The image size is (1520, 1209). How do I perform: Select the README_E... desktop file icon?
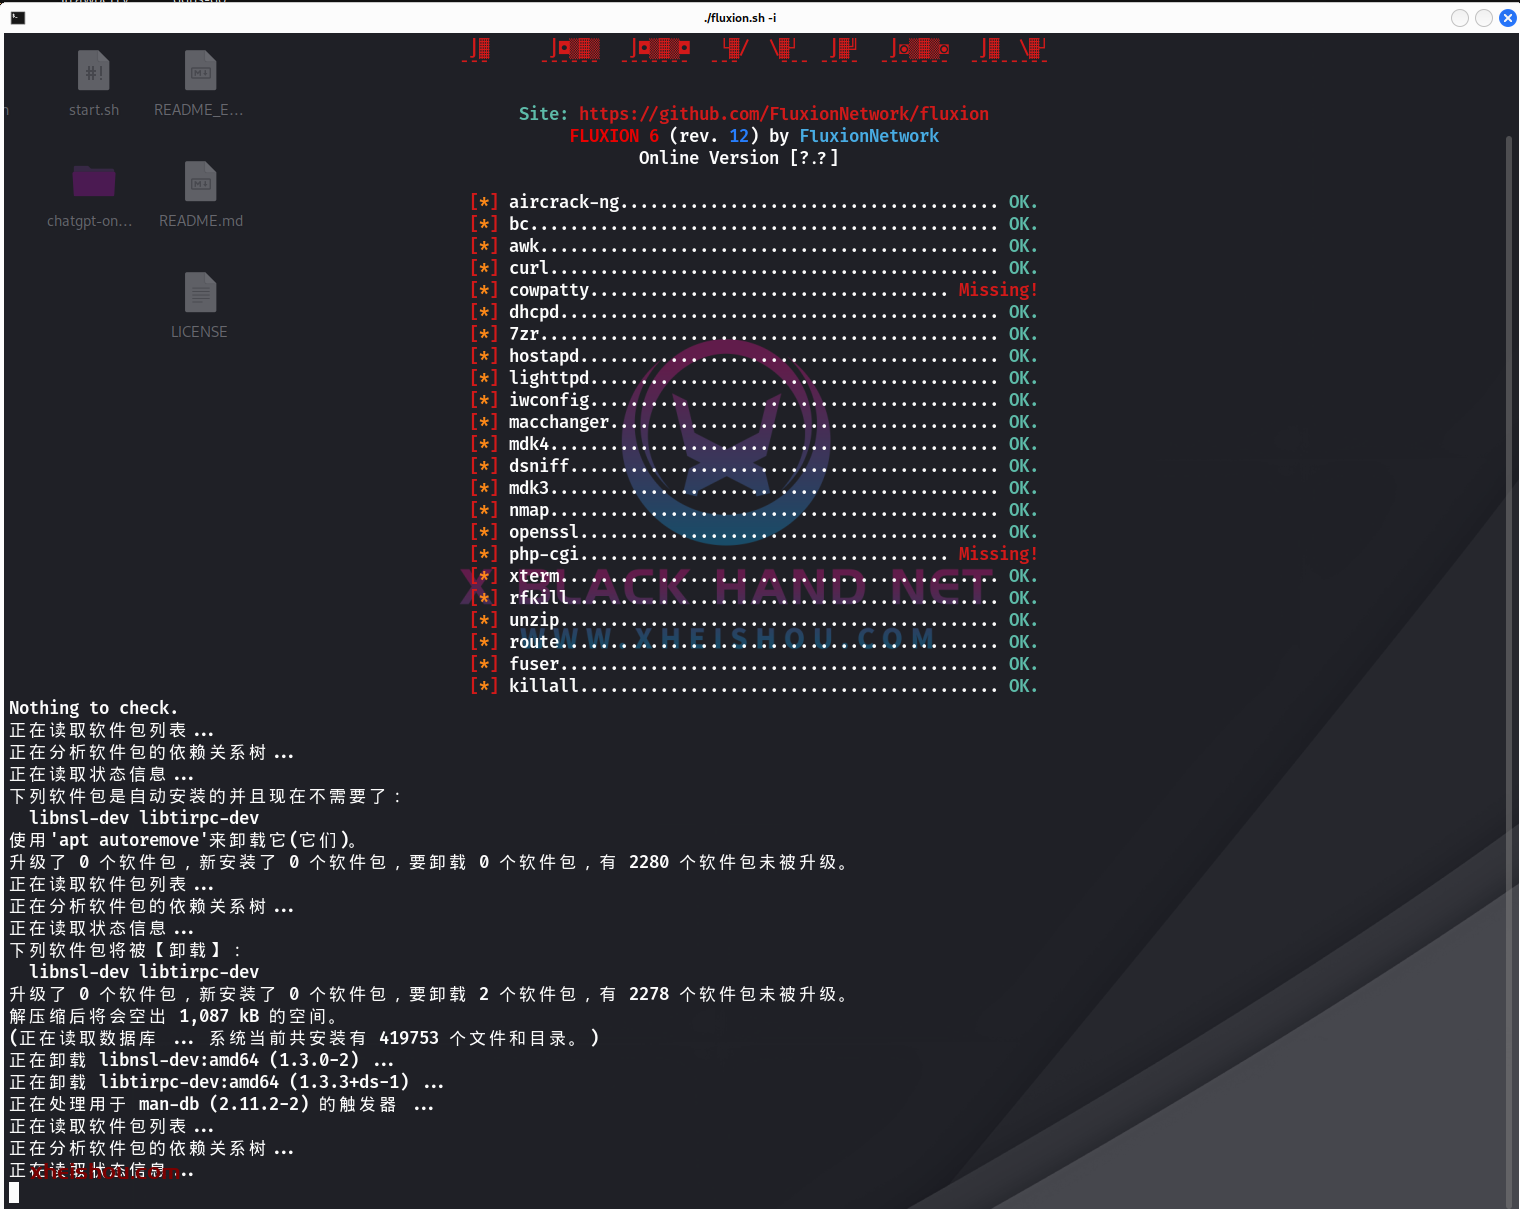pyautogui.click(x=199, y=84)
